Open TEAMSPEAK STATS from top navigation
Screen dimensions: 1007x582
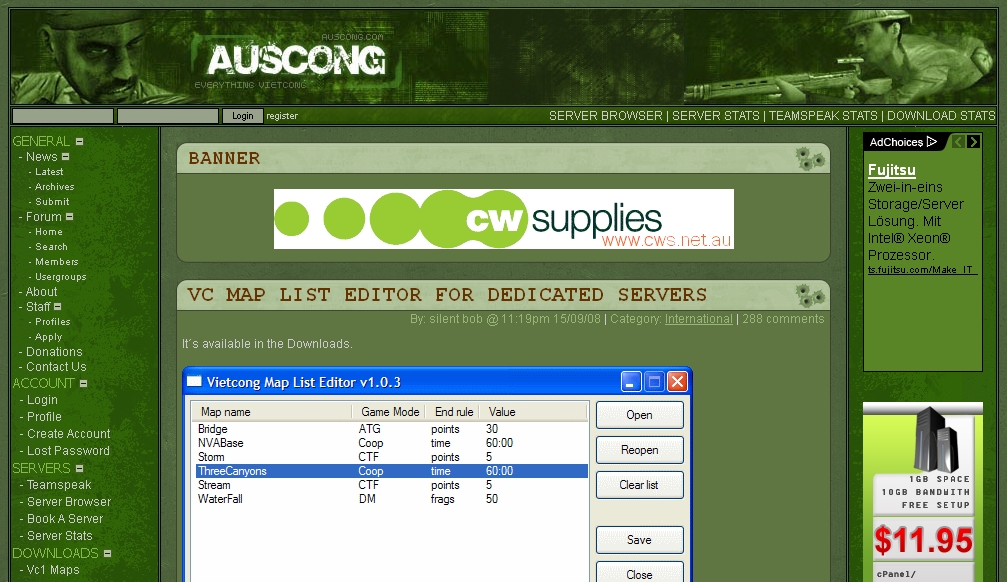coord(822,116)
